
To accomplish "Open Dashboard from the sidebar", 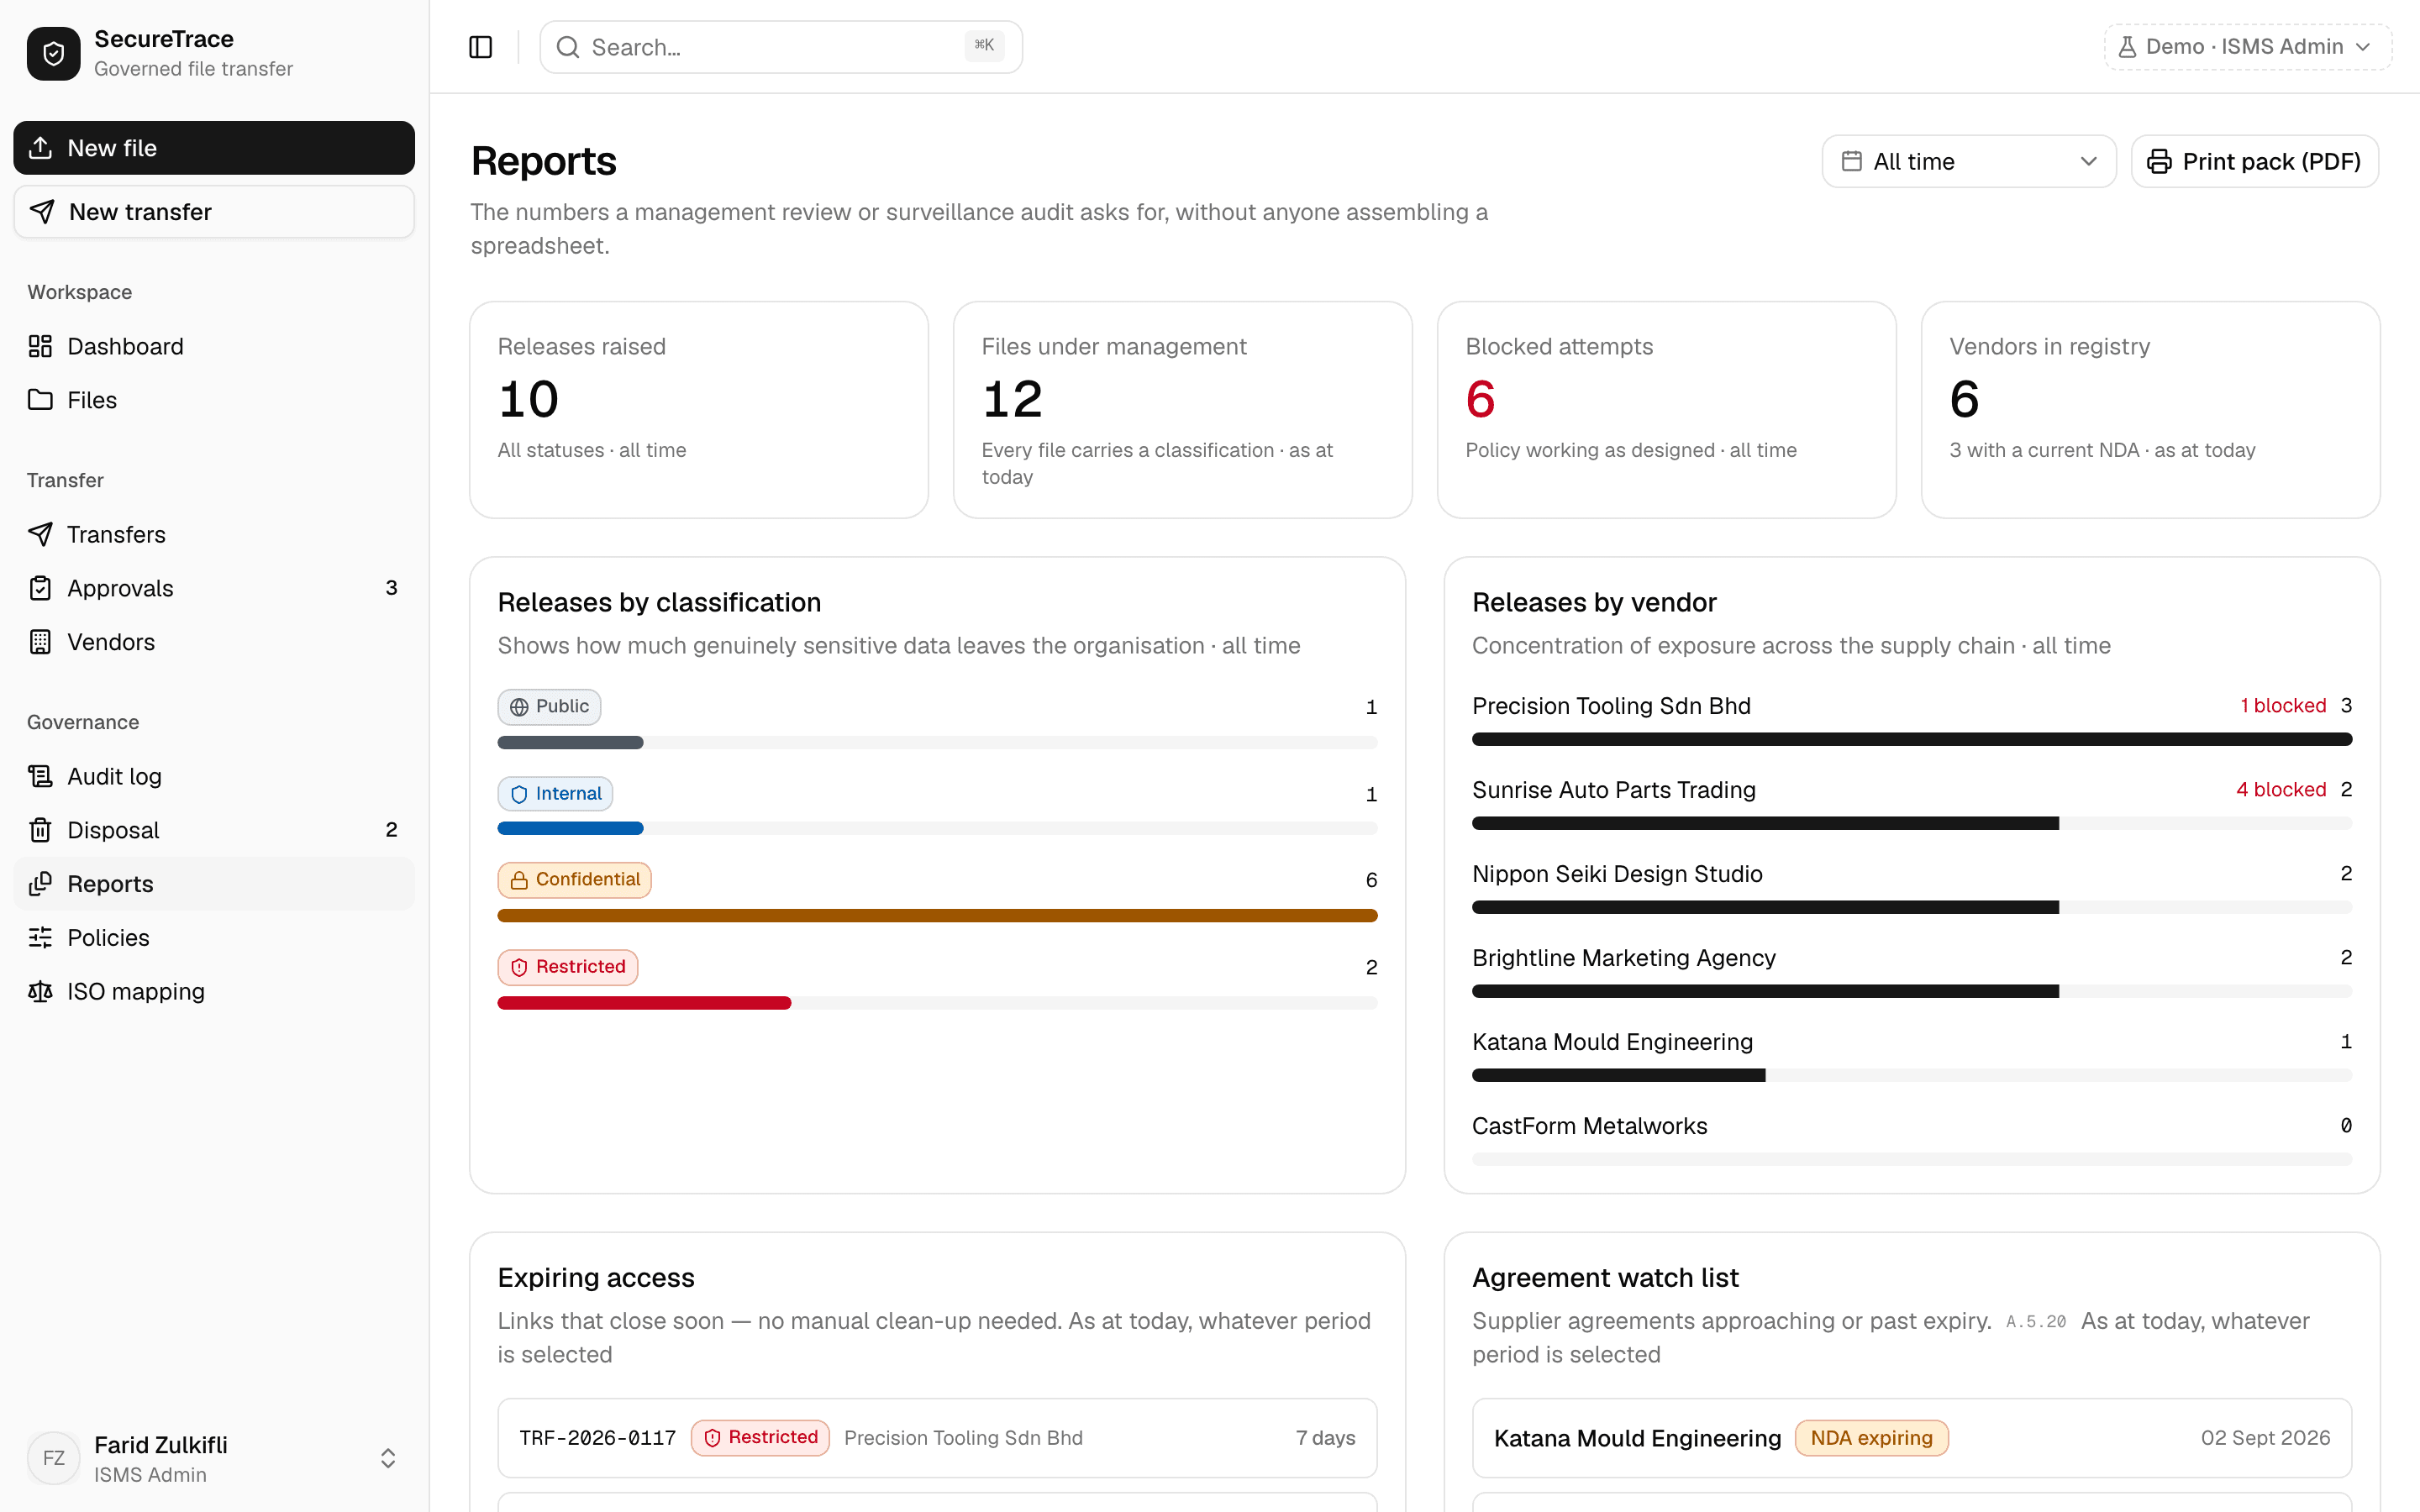I will click(x=214, y=346).
